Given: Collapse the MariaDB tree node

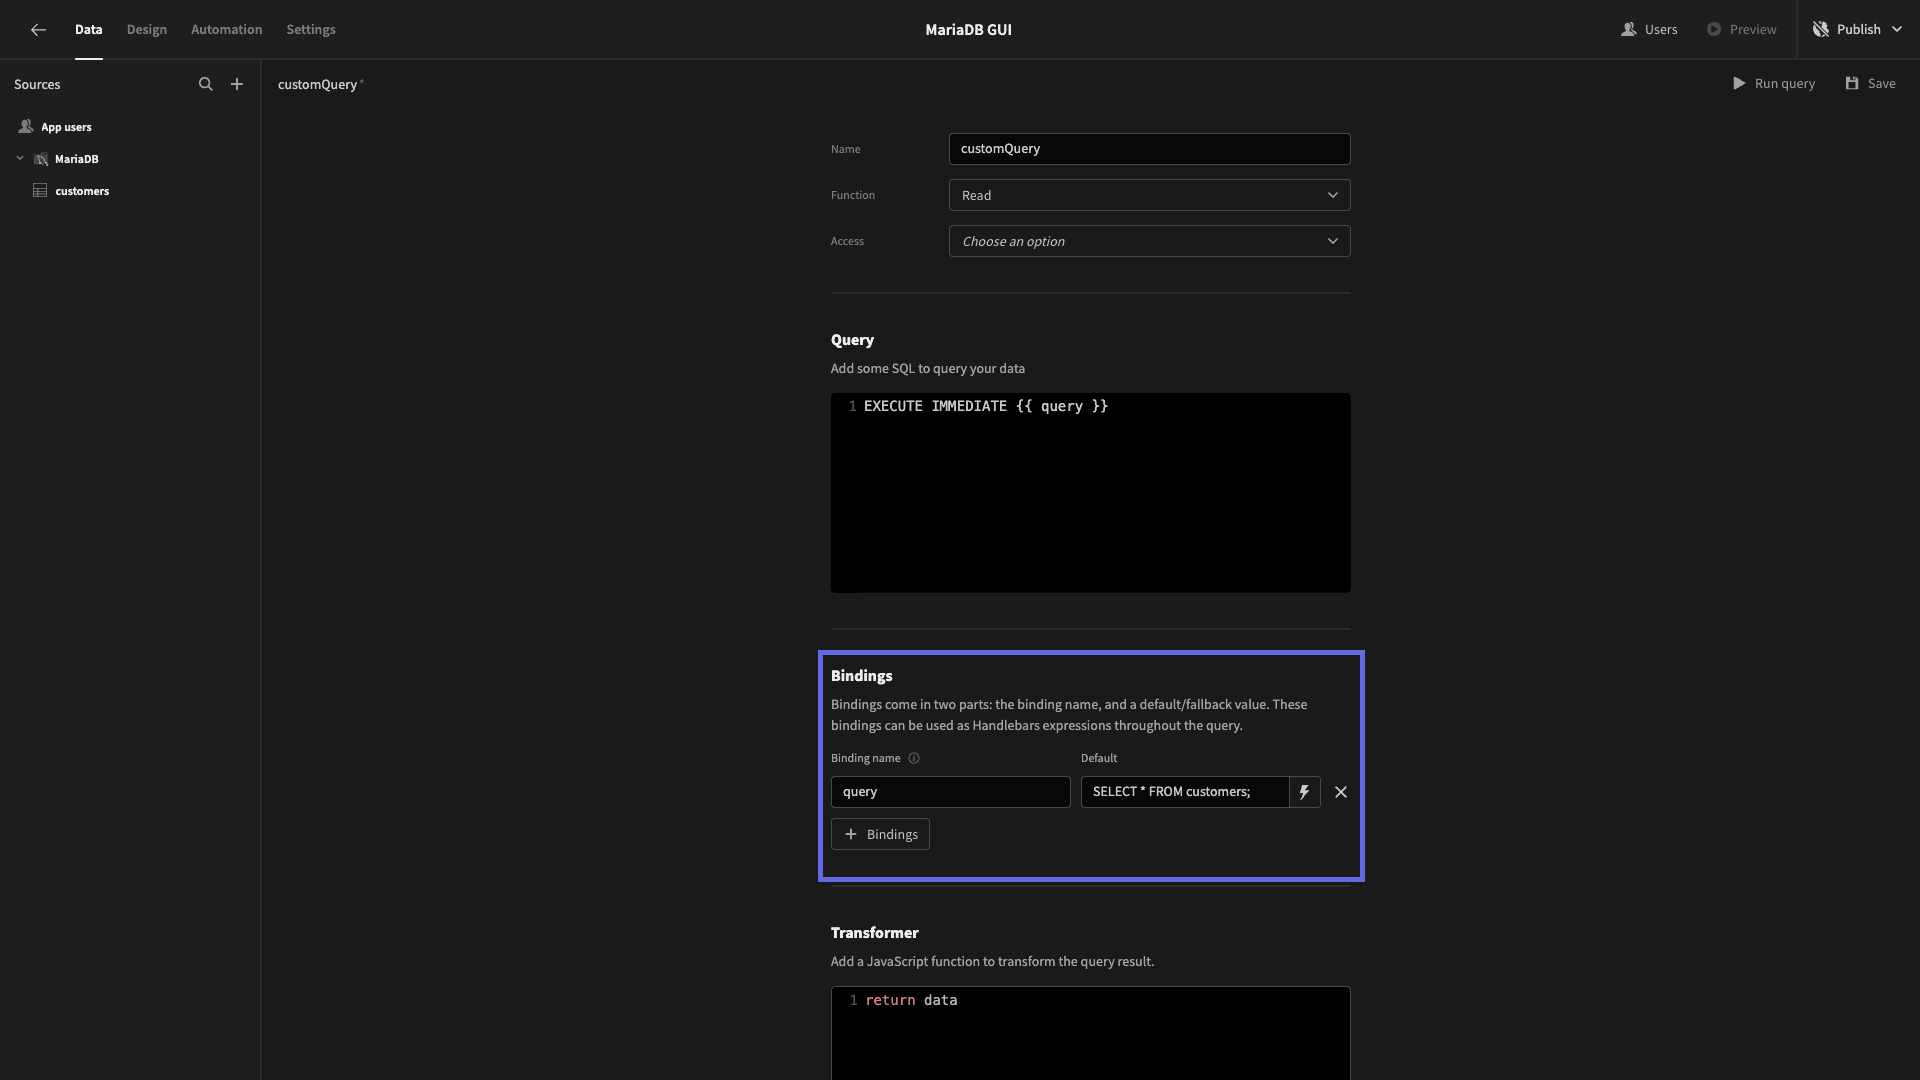Looking at the screenshot, I should [x=20, y=158].
